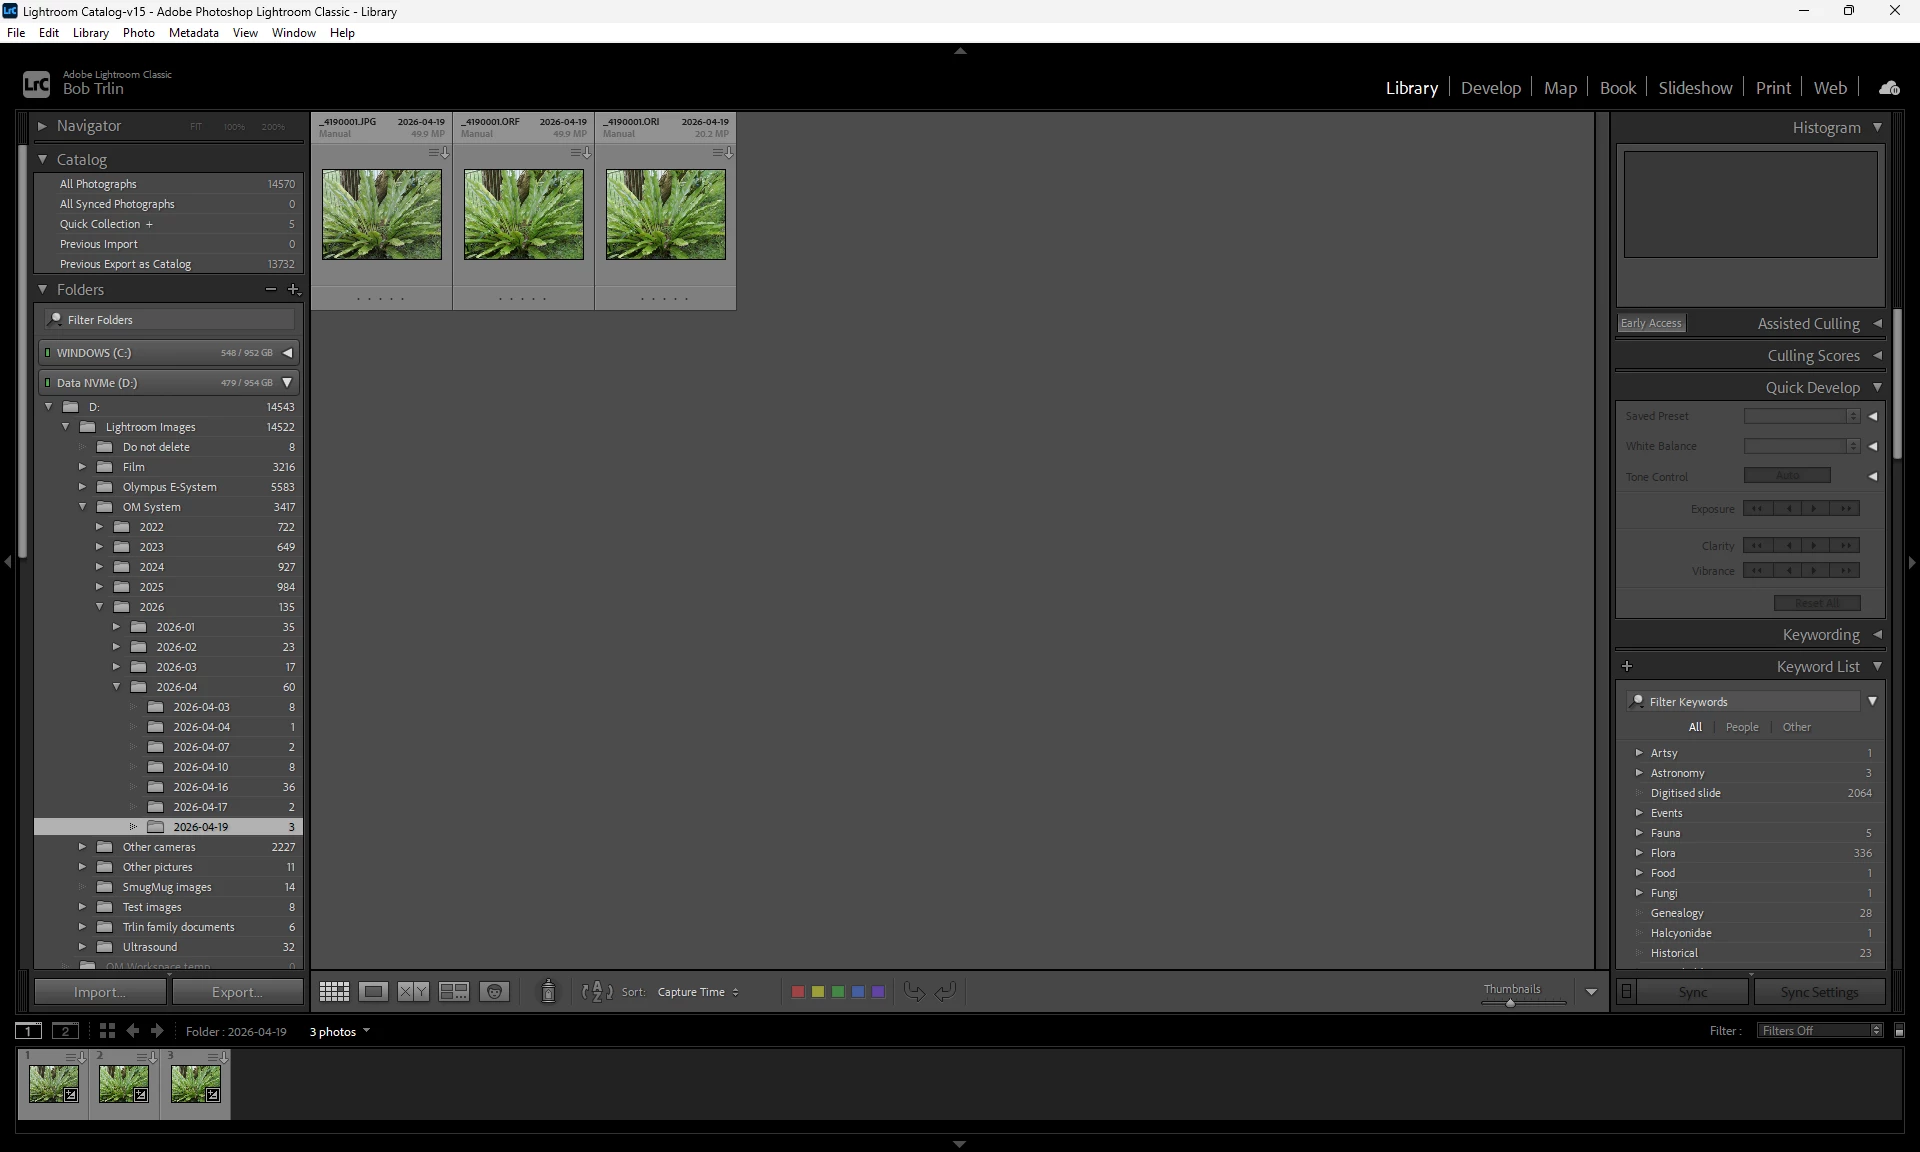Open the Sort Capture Time dropdown

[x=698, y=992]
